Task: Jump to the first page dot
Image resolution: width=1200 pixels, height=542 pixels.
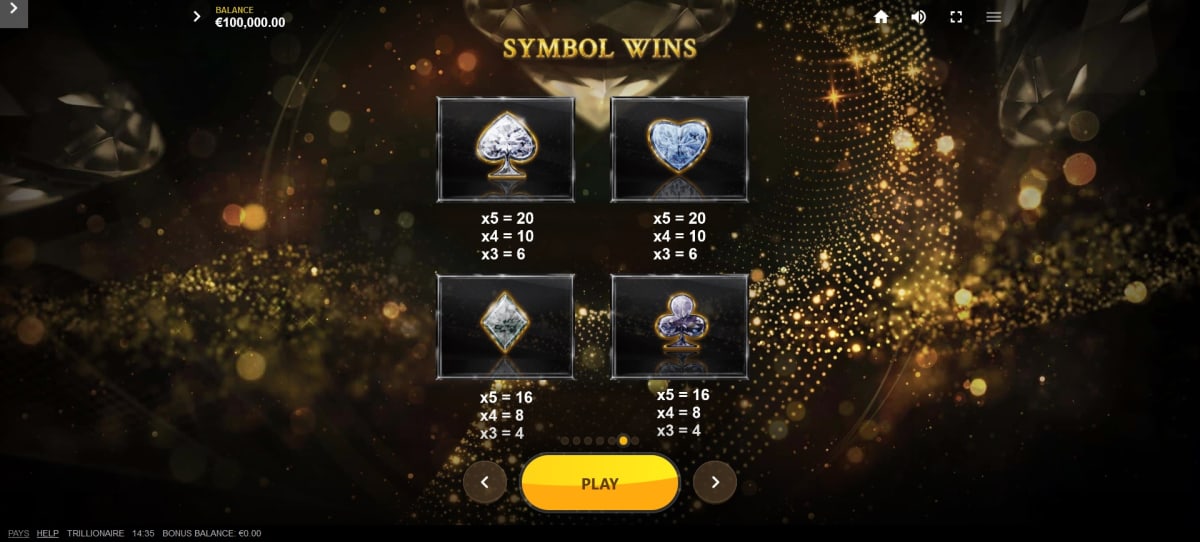Action: tap(565, 440)
